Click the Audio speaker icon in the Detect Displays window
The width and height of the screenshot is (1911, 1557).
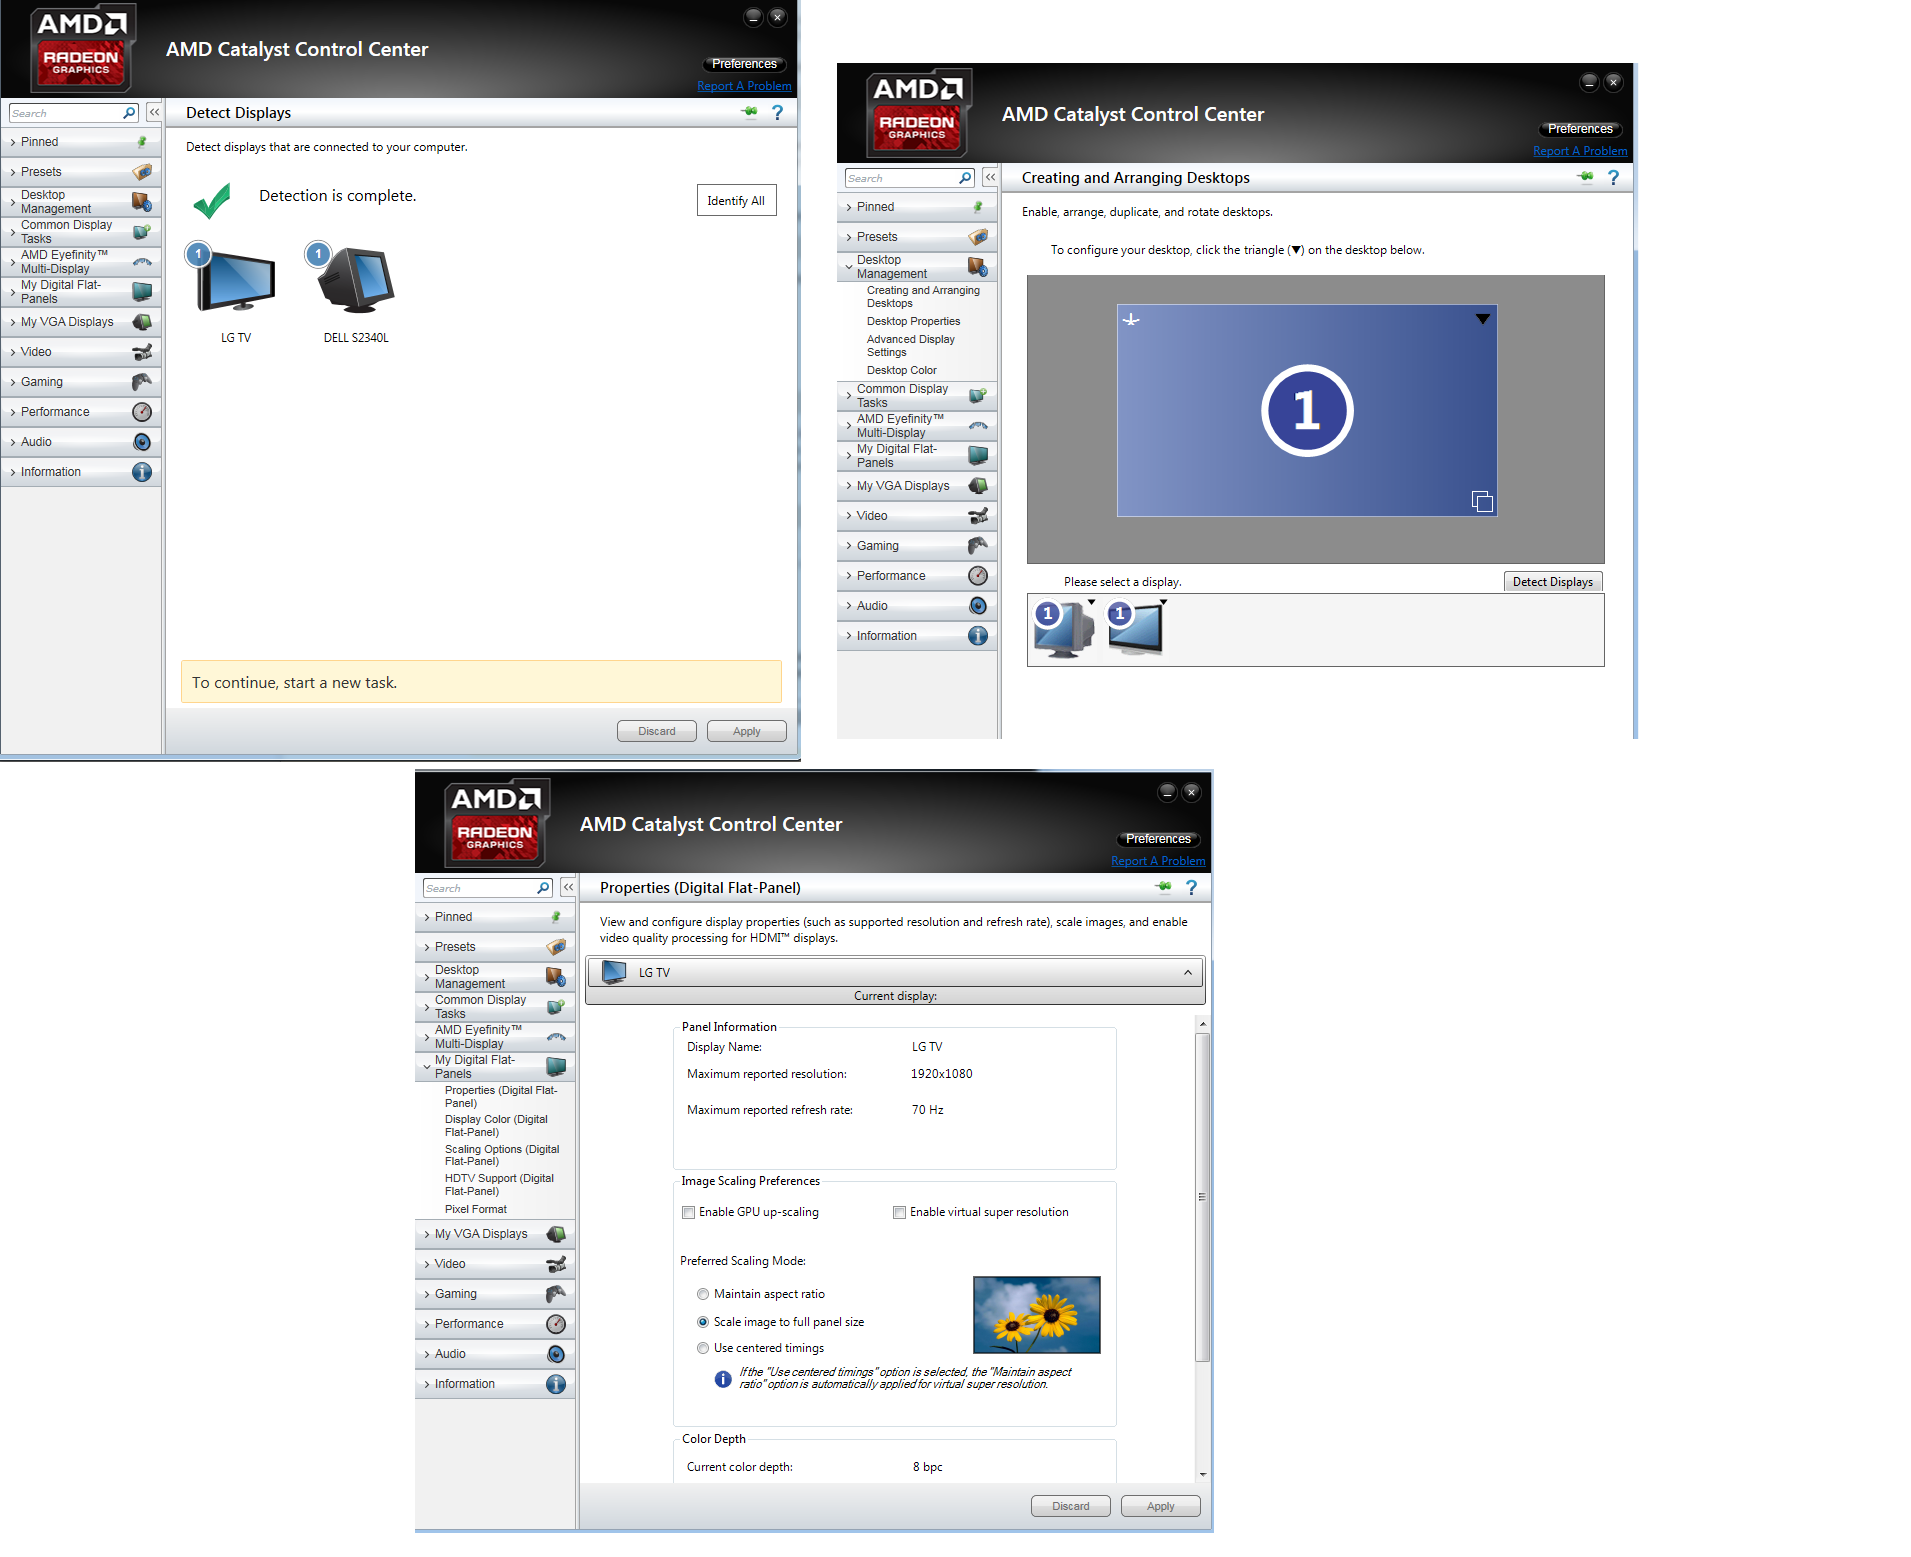click(142, 442)
